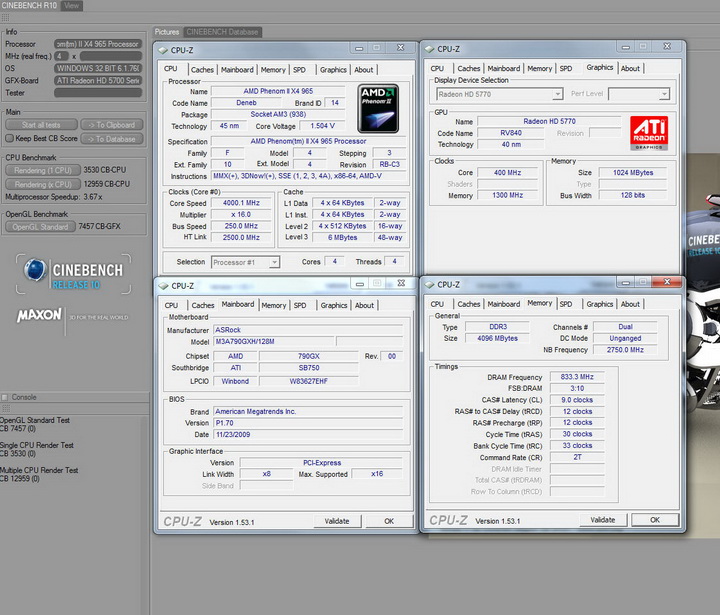Open SPD tab in the top-left CPU-Z window
Screen dimensions: 720x615
tap(299, 70)
